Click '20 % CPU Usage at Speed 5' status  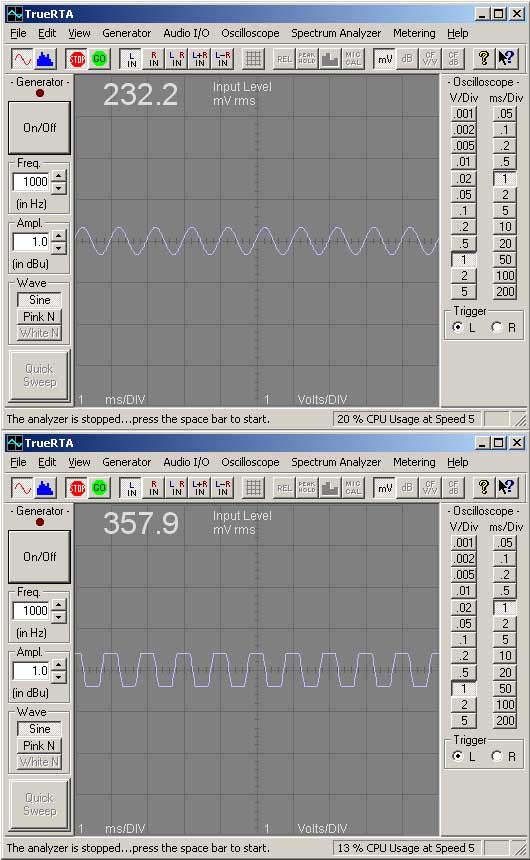pos(405,419)
